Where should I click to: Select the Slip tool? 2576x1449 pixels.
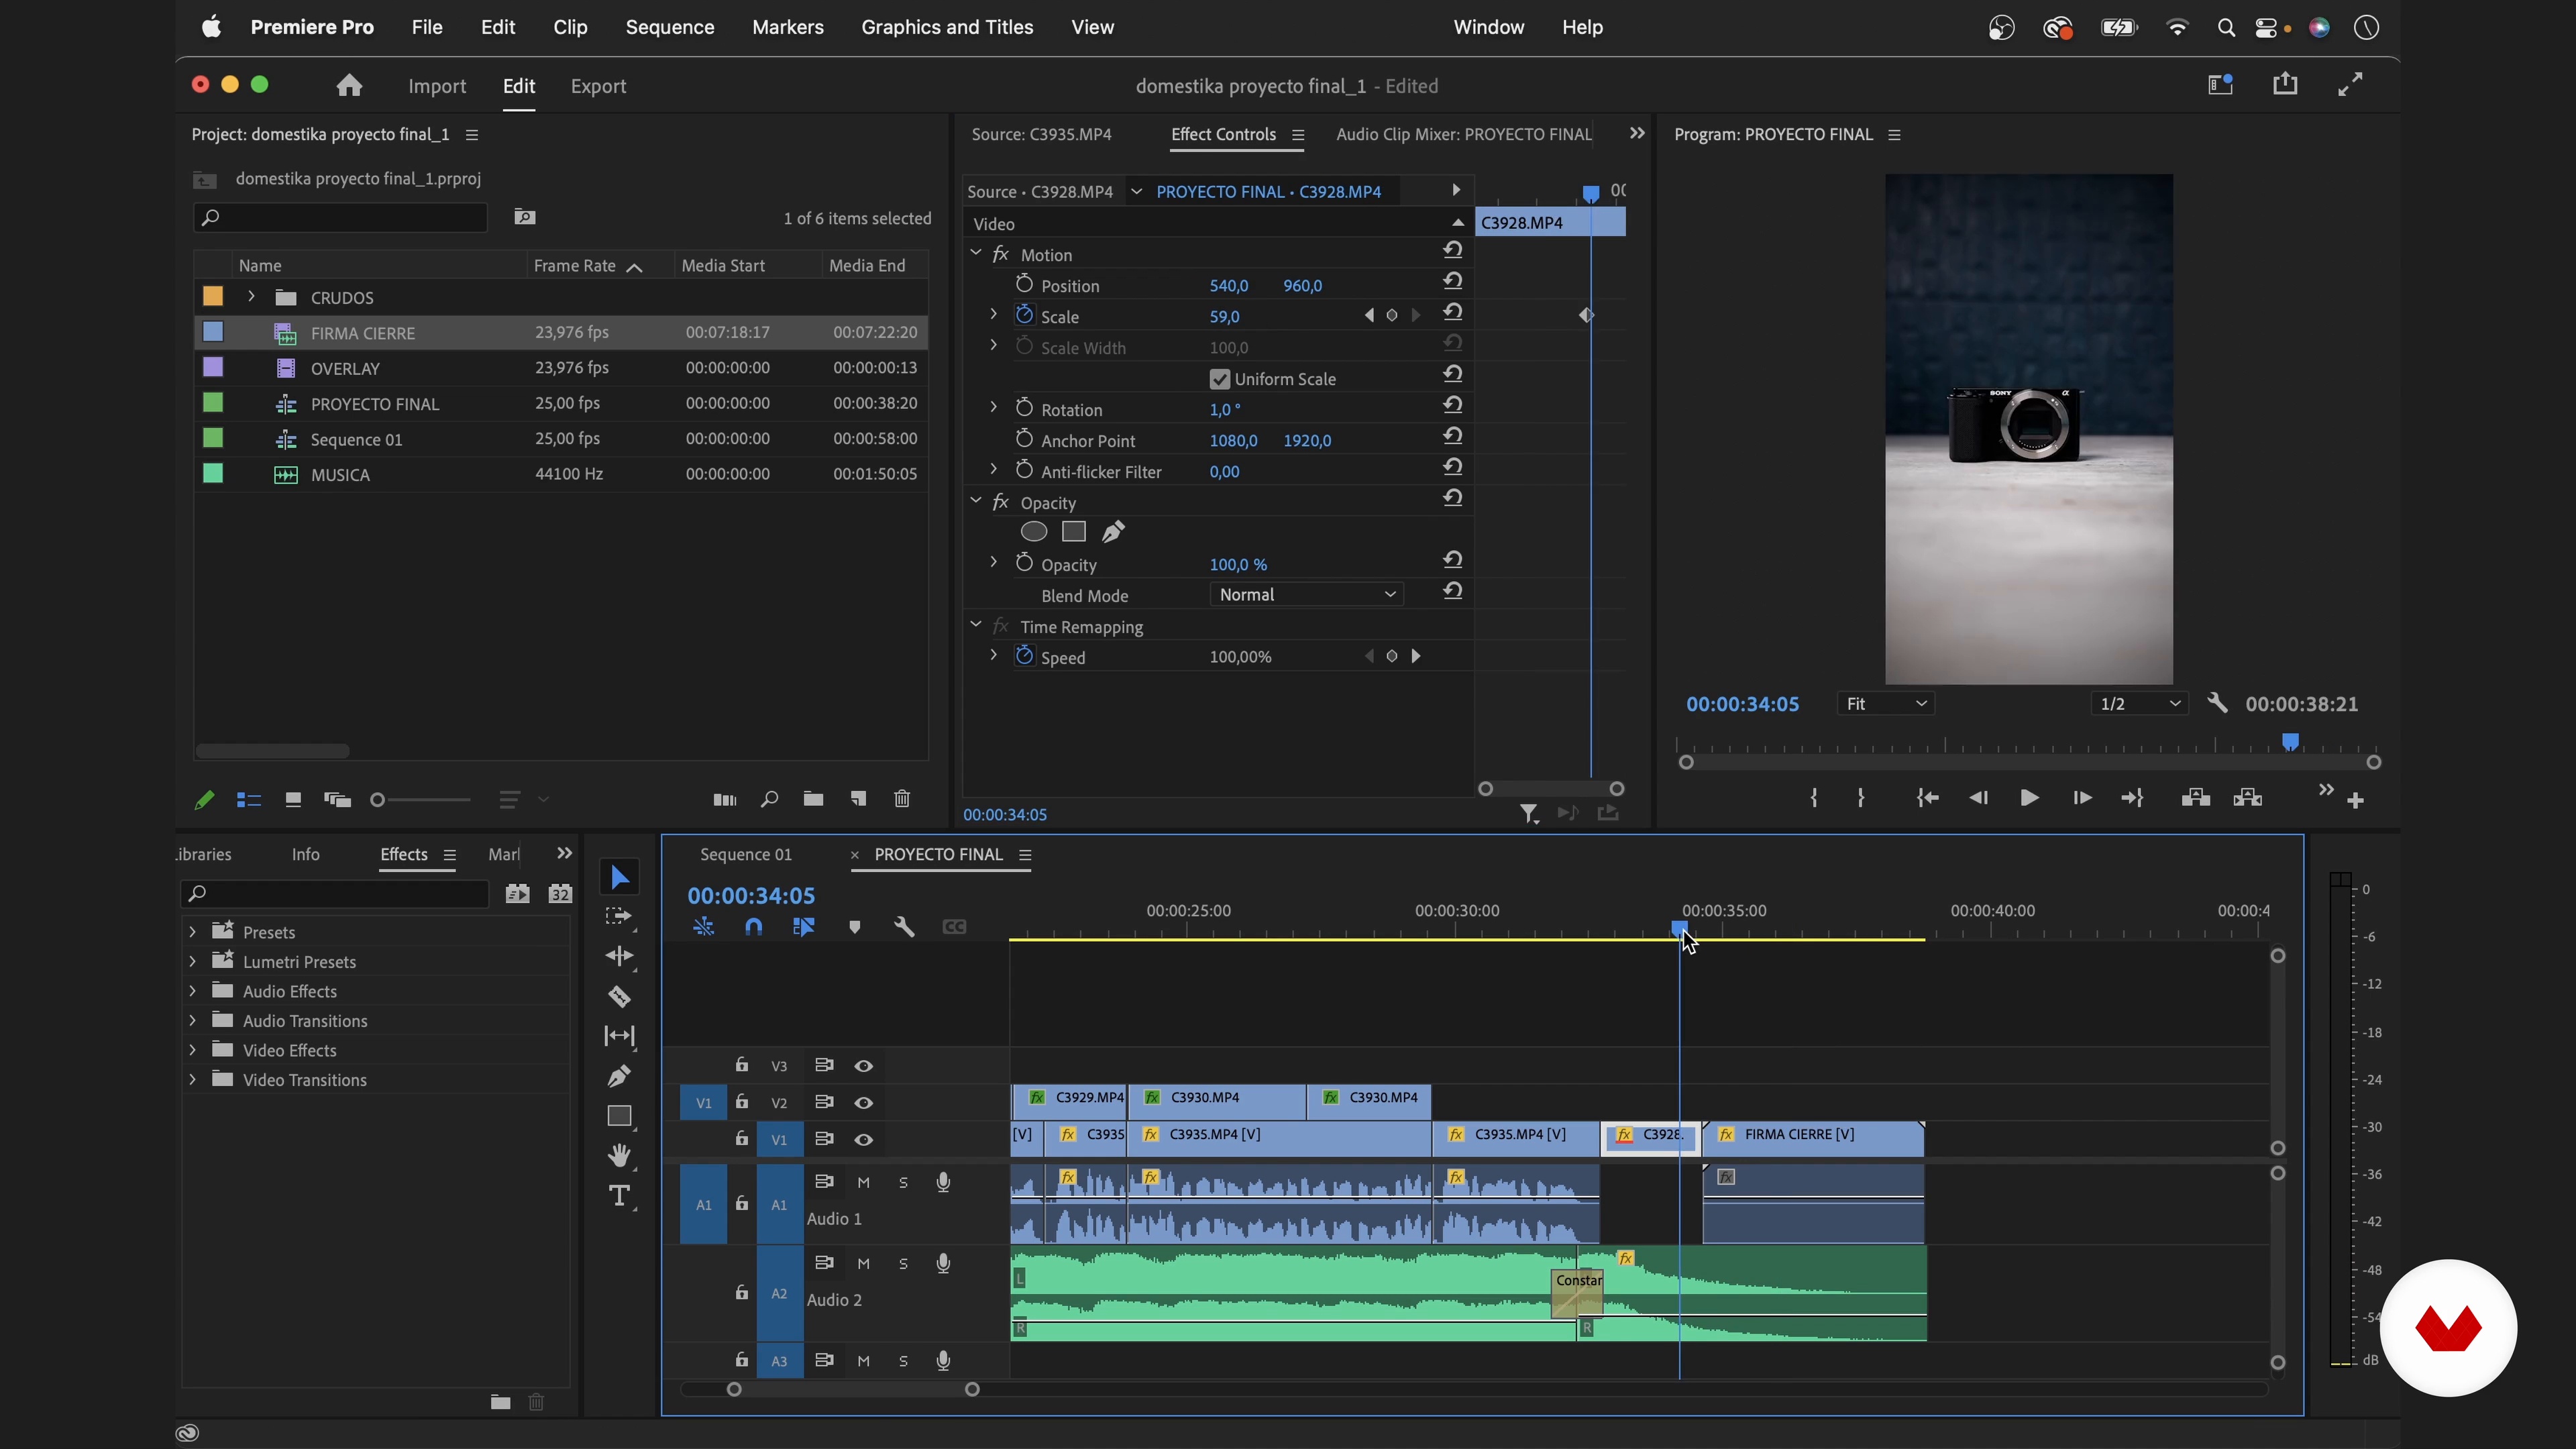tap(619, 1036)
